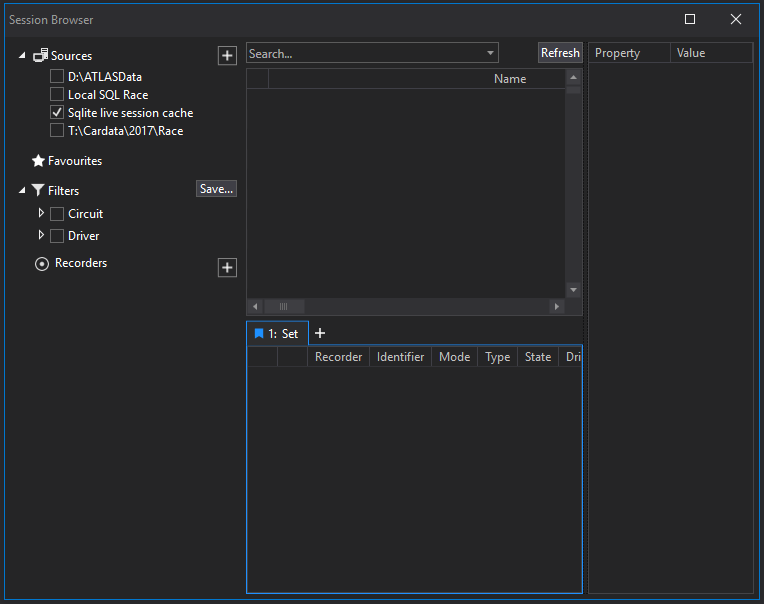Select the Filters label
Image resolution: width=764 pixels, height=604 pixels.
(x=63, y=190)
